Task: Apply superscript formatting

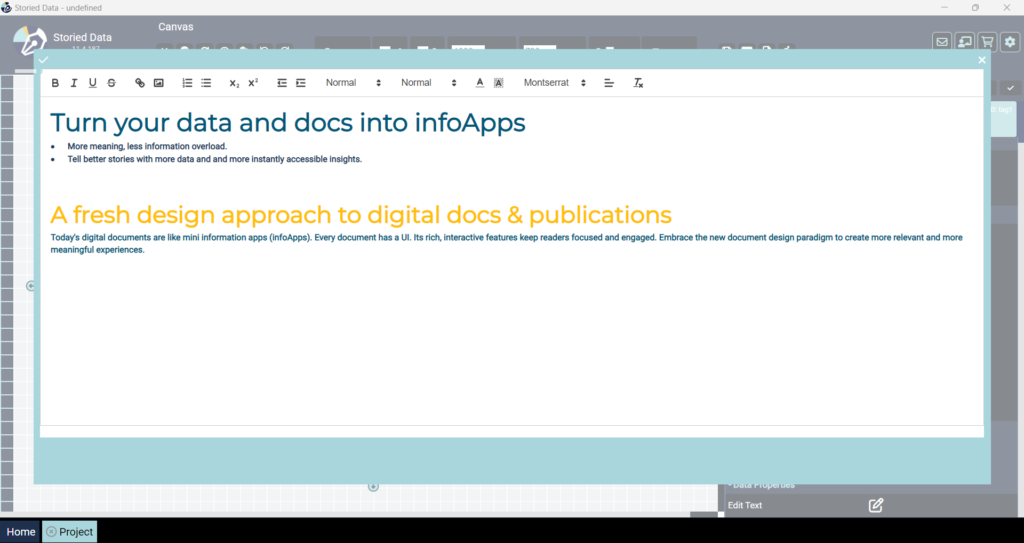Action: (253, 83)
